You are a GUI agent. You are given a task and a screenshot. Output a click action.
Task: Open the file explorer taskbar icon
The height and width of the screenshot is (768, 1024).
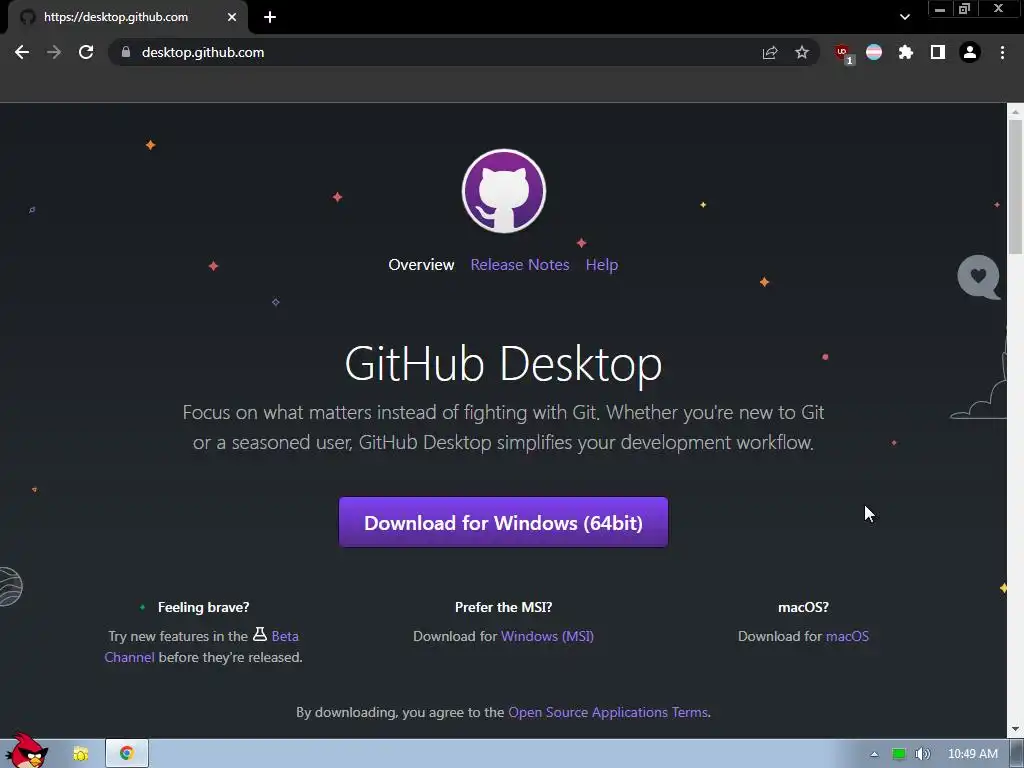tap(81, 754)
